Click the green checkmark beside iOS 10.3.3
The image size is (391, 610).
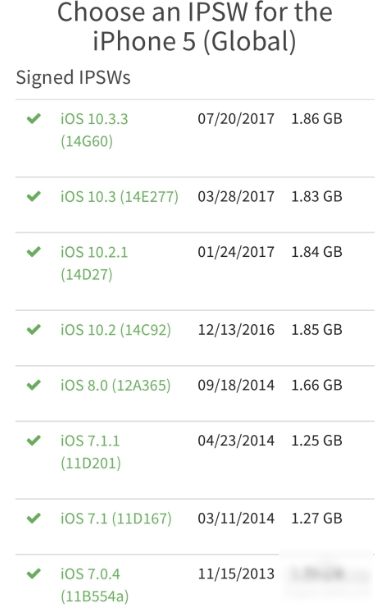(x=34, y=118)
